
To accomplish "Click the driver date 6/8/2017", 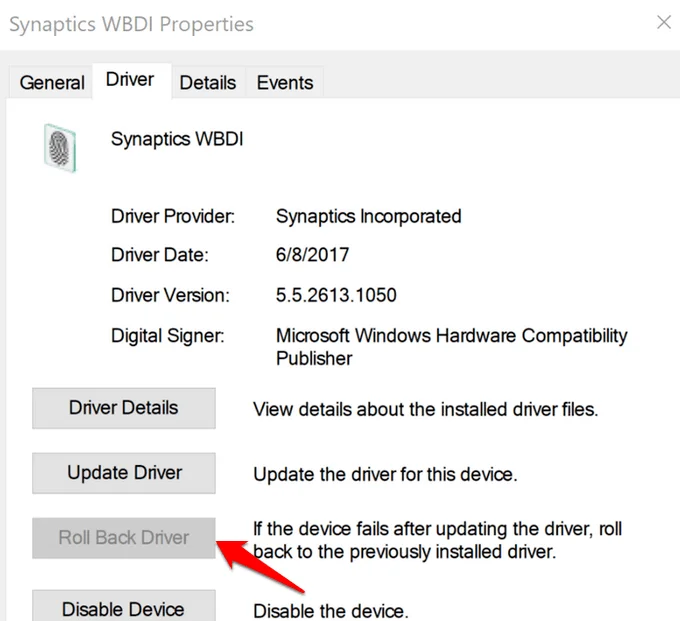I will 312,255.
